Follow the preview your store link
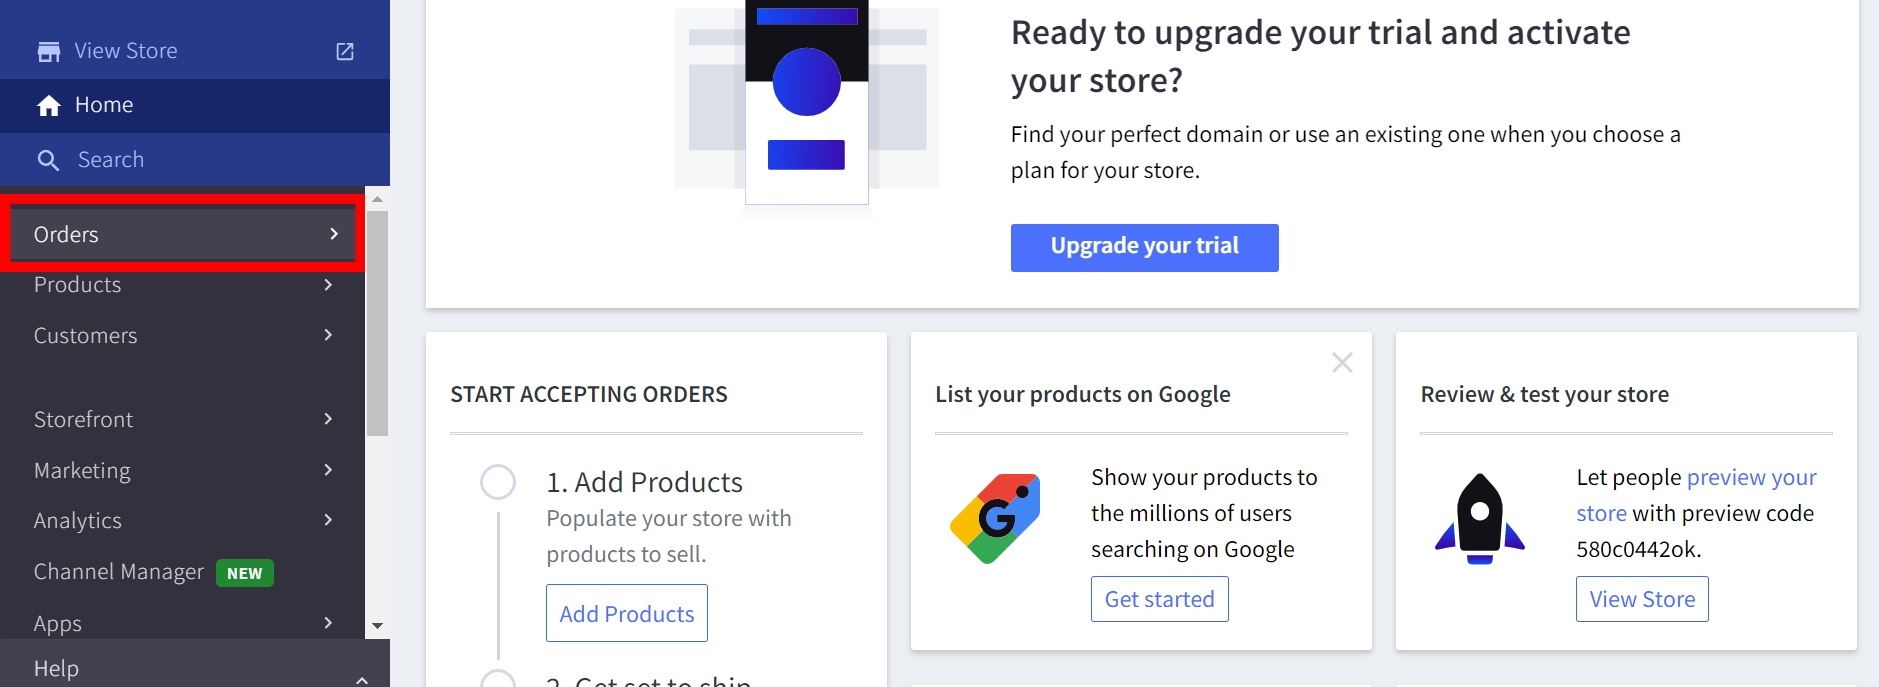The width and height of the screenshot is (1879, 687). point(1751,478)
